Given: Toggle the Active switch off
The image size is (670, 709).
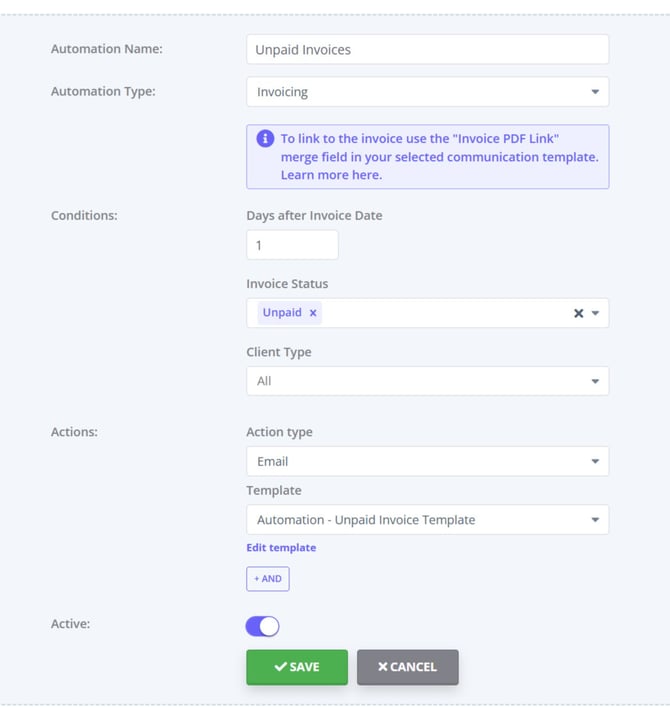Looking at the screenshot, I should coord(262,626).
